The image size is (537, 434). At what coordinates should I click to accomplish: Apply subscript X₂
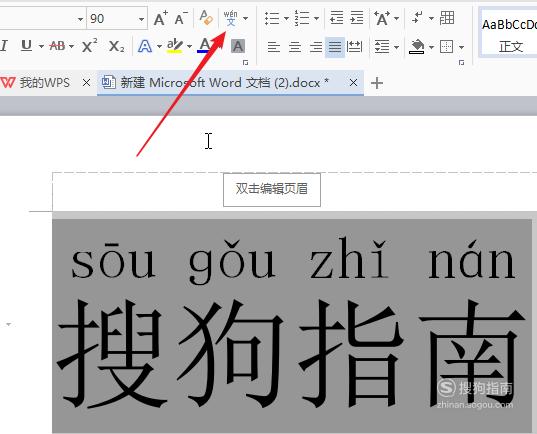(x=116, y=46)
